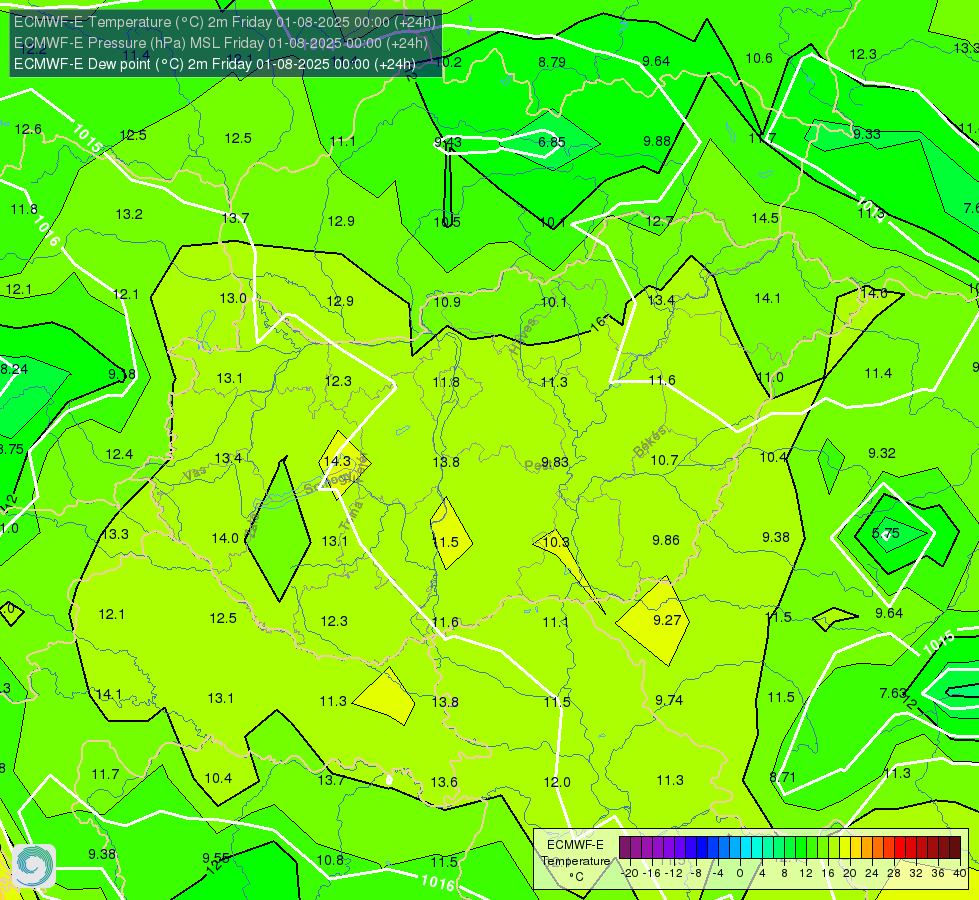Screen dimensions: 979x900
Task: Click the 13.6 dew point value
Action: [444, 782]
